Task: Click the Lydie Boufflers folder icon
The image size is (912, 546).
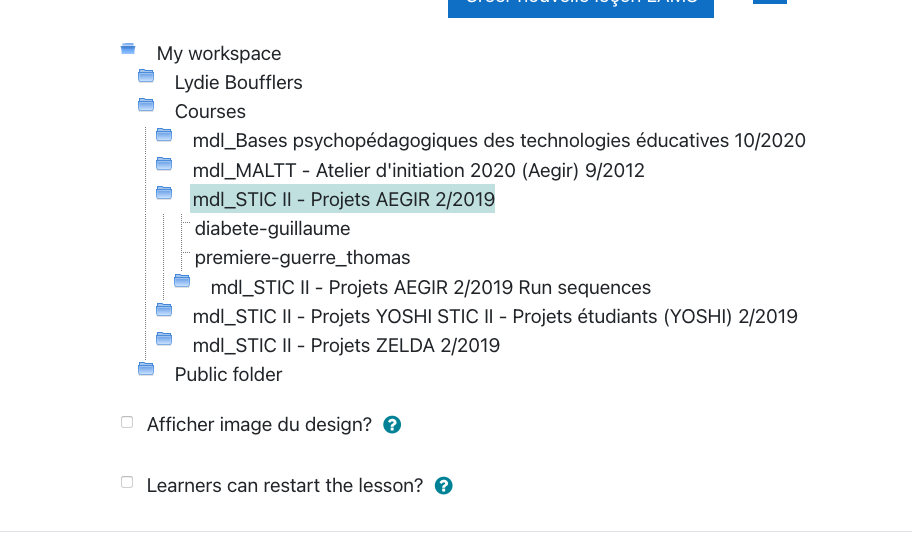Action: (x=146, y=76)
